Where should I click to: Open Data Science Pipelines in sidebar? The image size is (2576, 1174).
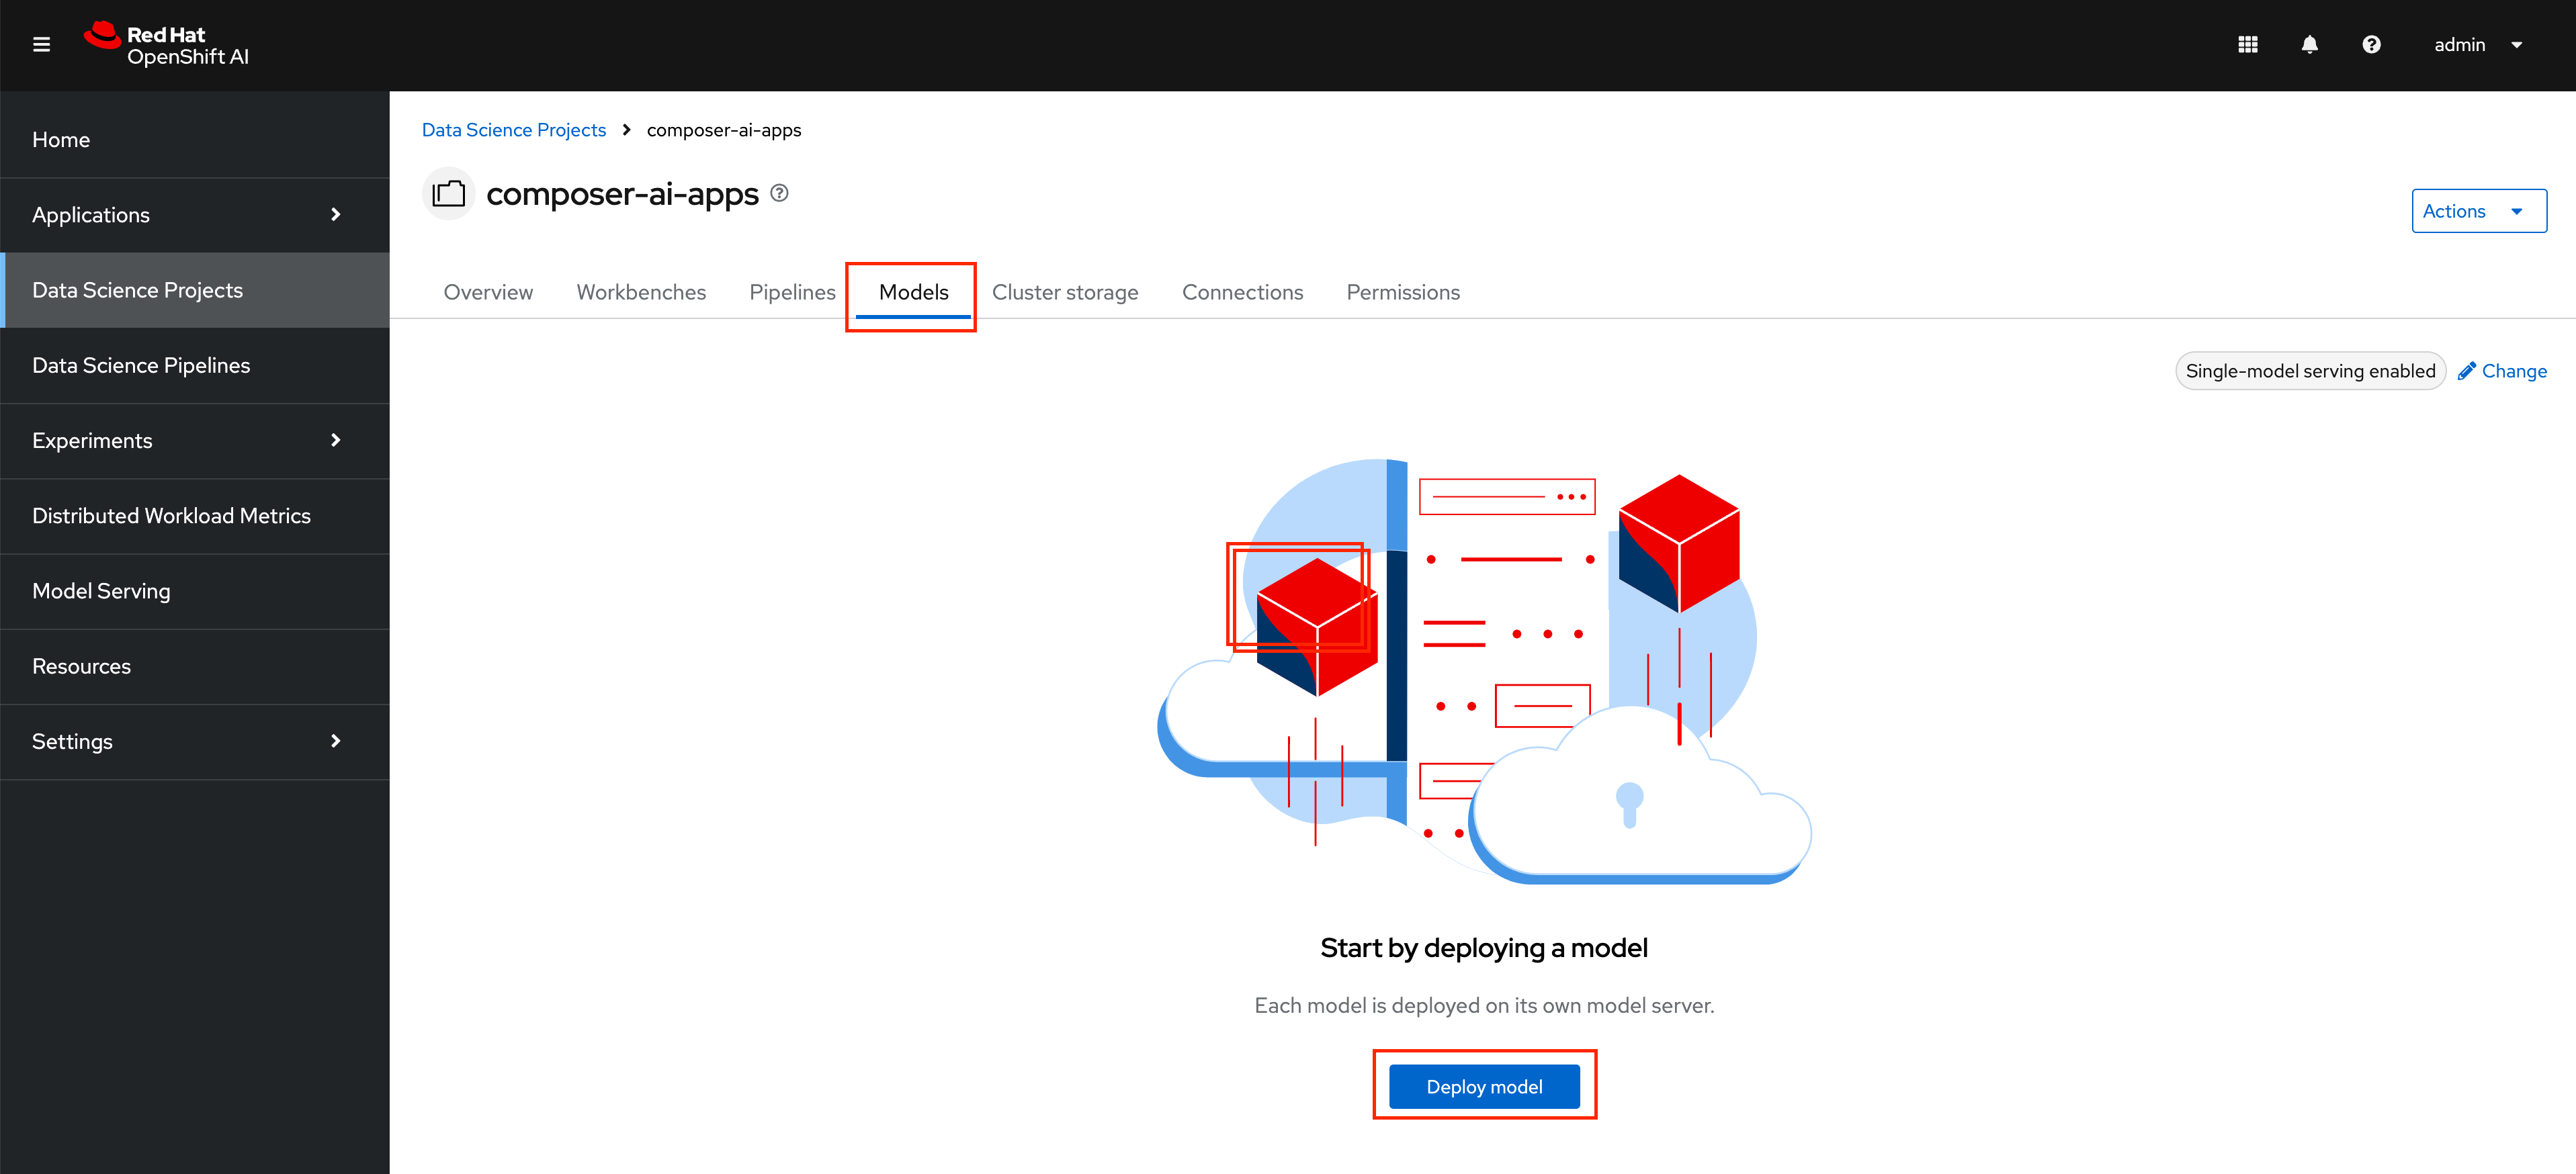click(195, 366)
